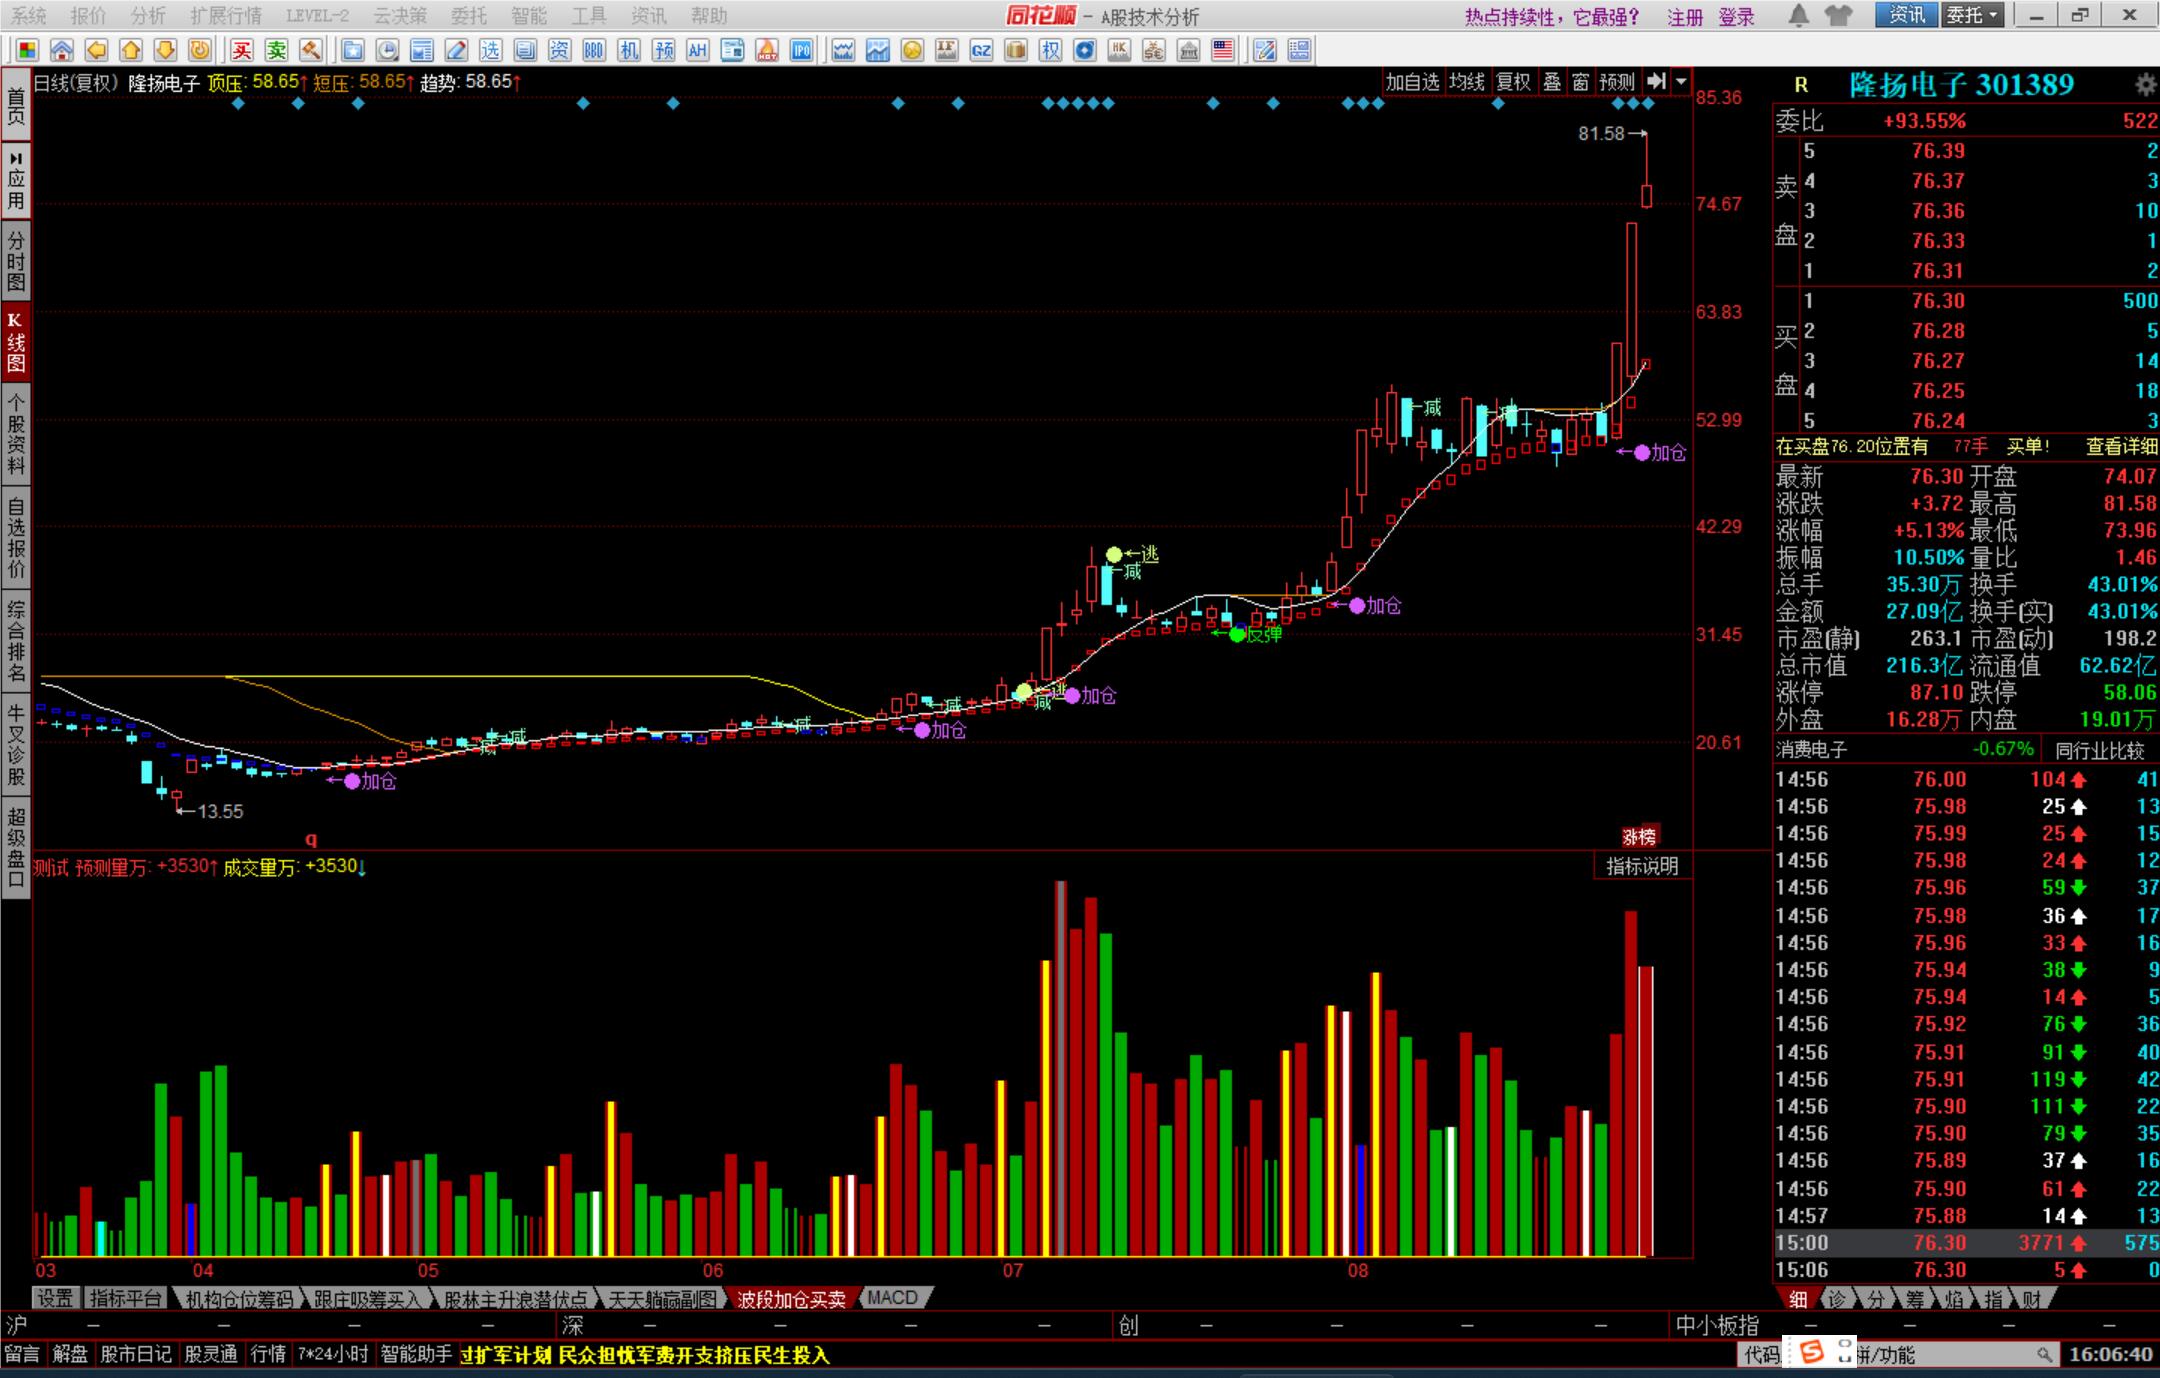Toggle the 叠 overlay button

(1552, 82)
